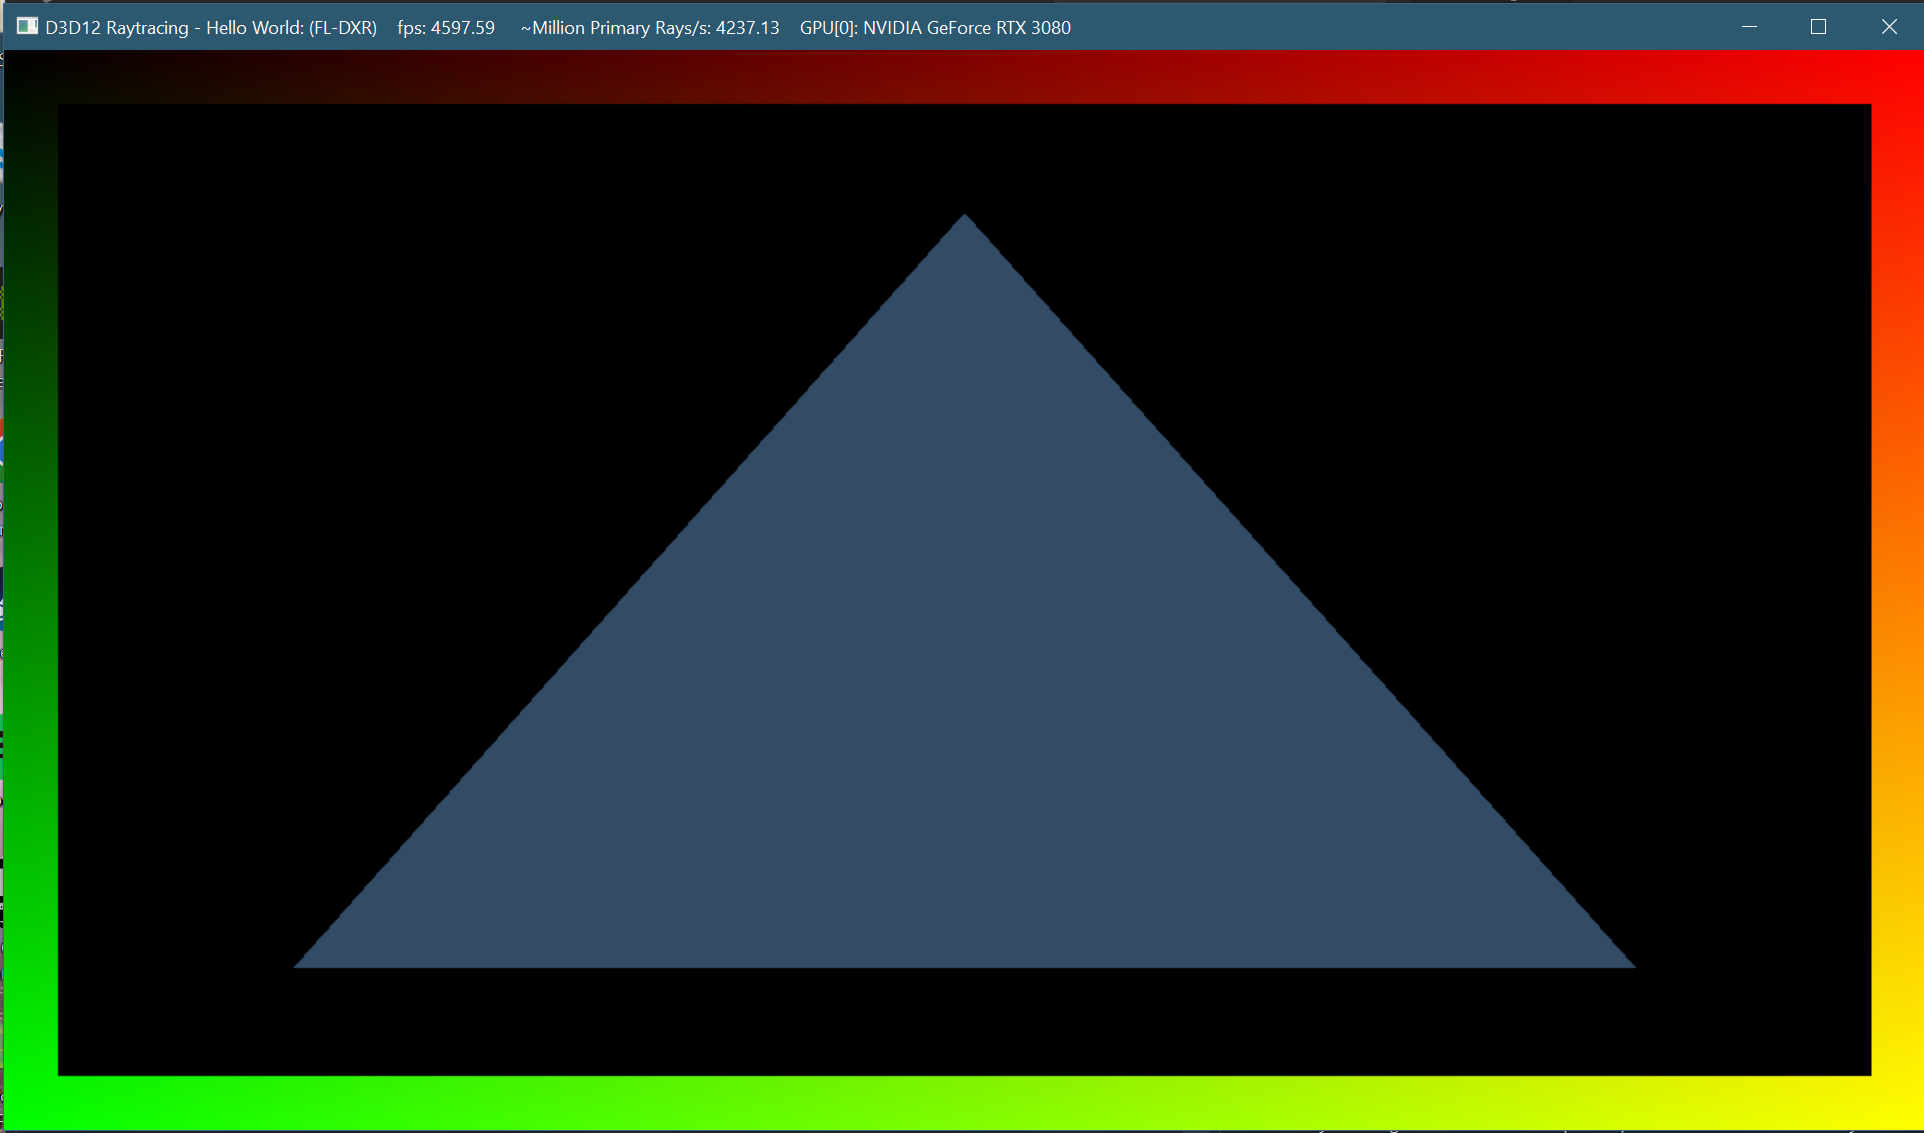
Task: Close the D3D12 Raytracing window
Action: click(1888, 27)
